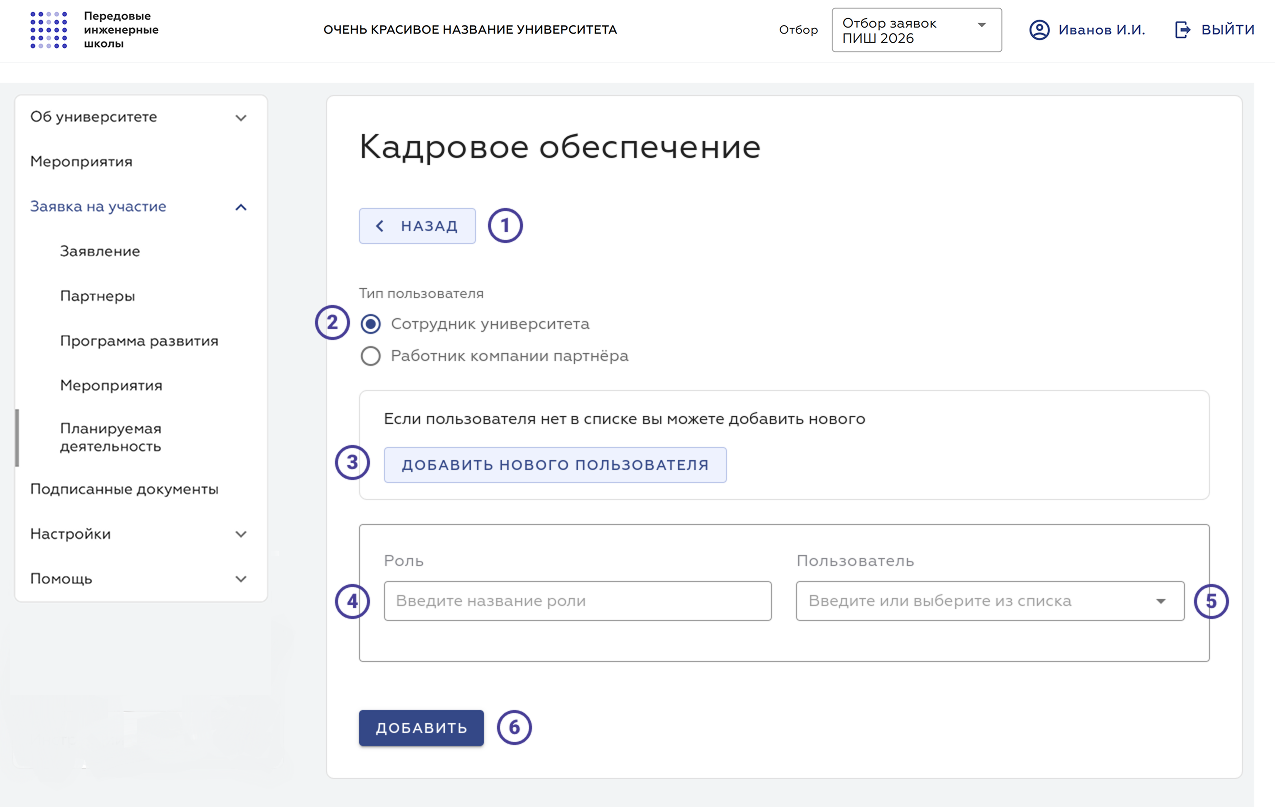1275x807 pixels.
Task: Click ДОБАВИТЬ НОВОГО ПОЛЬЗОВАТЕЛЯ button
Action: 555,465
